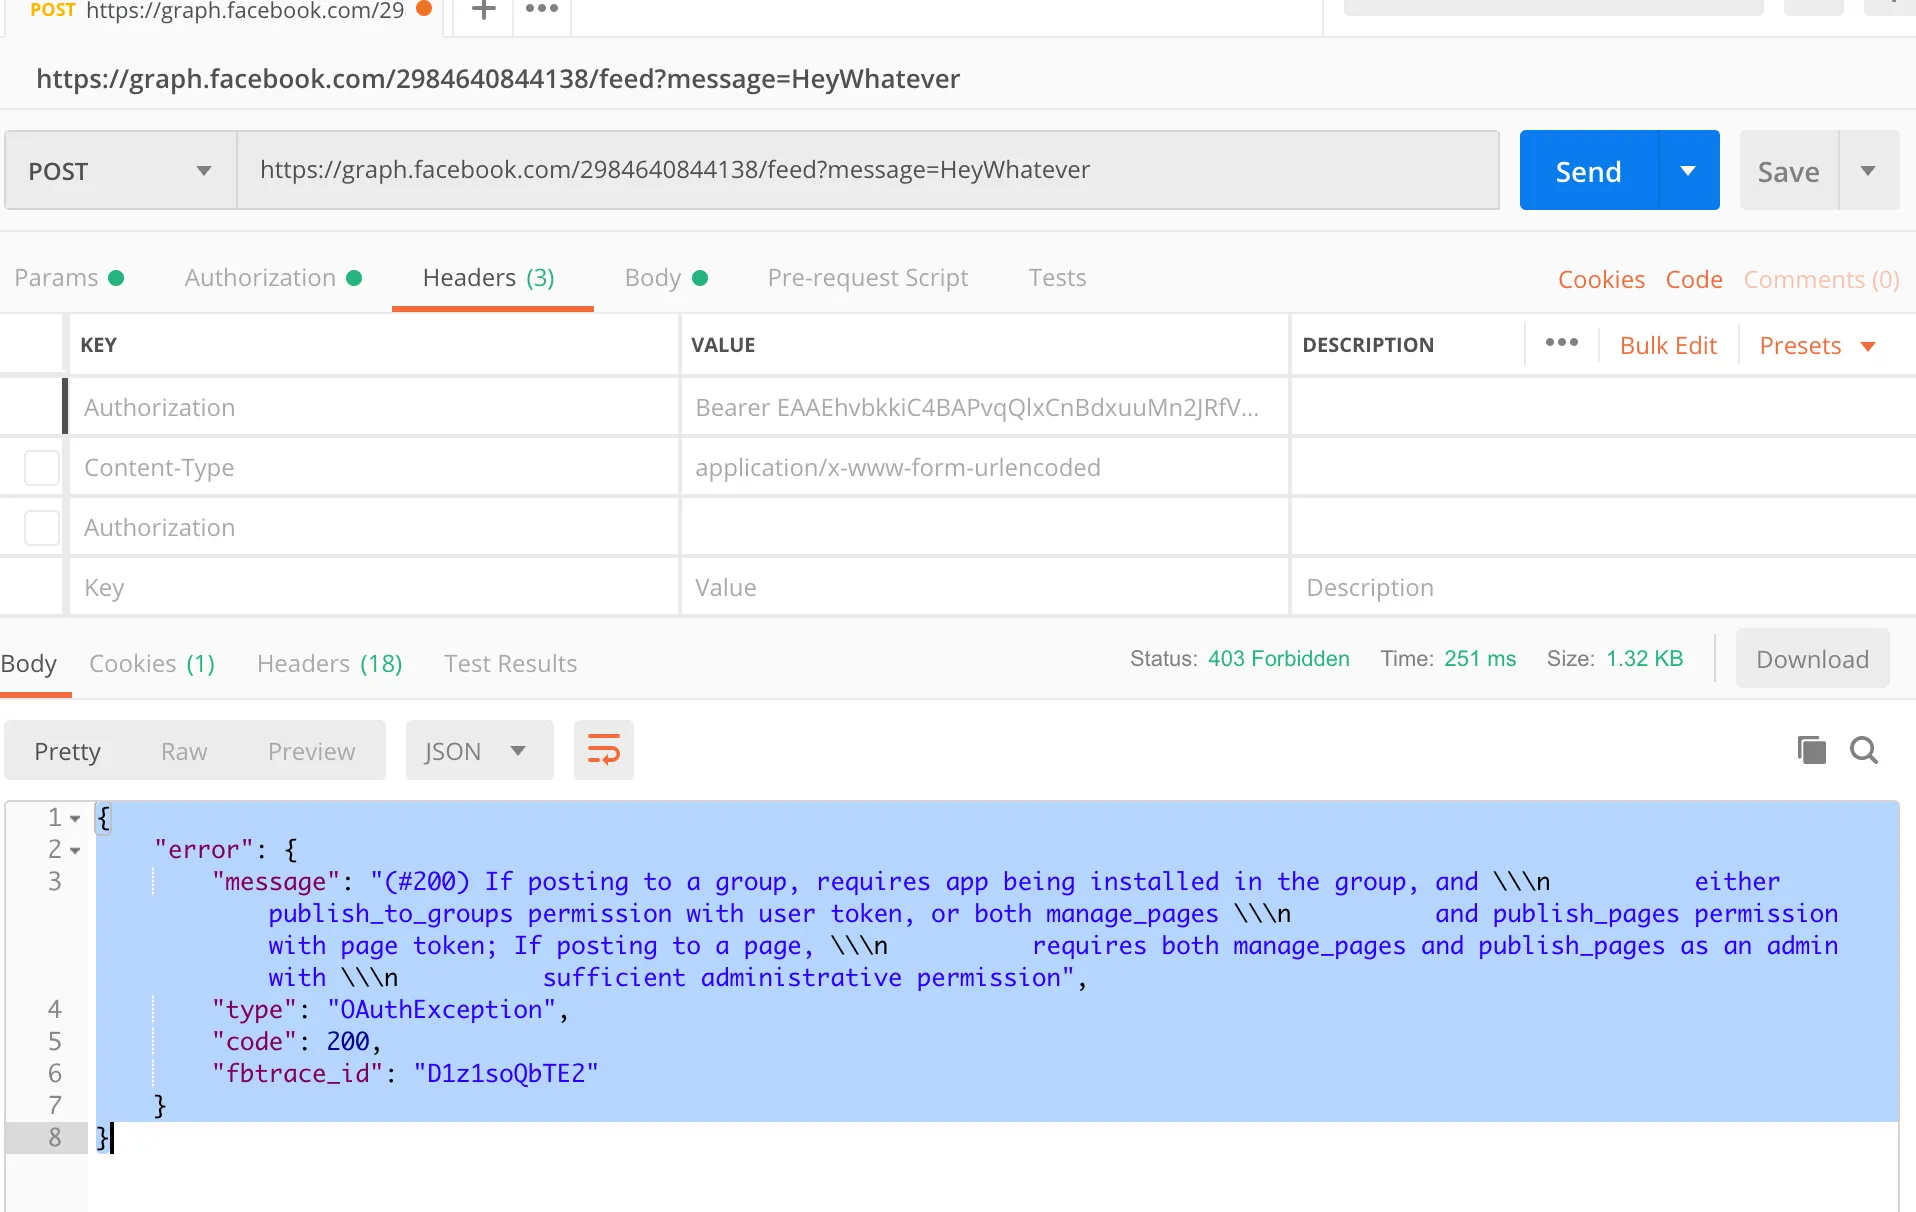Viewport: 1916px width, 1212px height.
Task: Click the Bearer token value field
Action: tap(984, 407)
